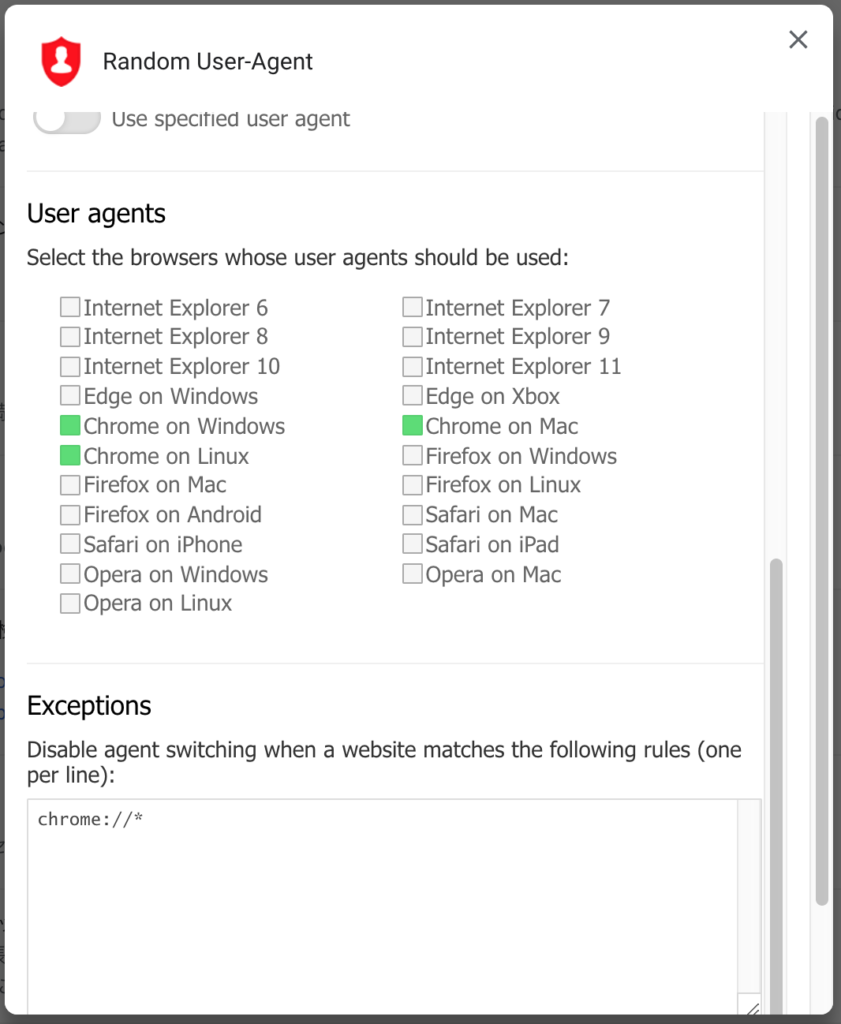Check Internet Explorer 6 option
Viewport: 841px width, 1024px height.
(x=70, y=307)
